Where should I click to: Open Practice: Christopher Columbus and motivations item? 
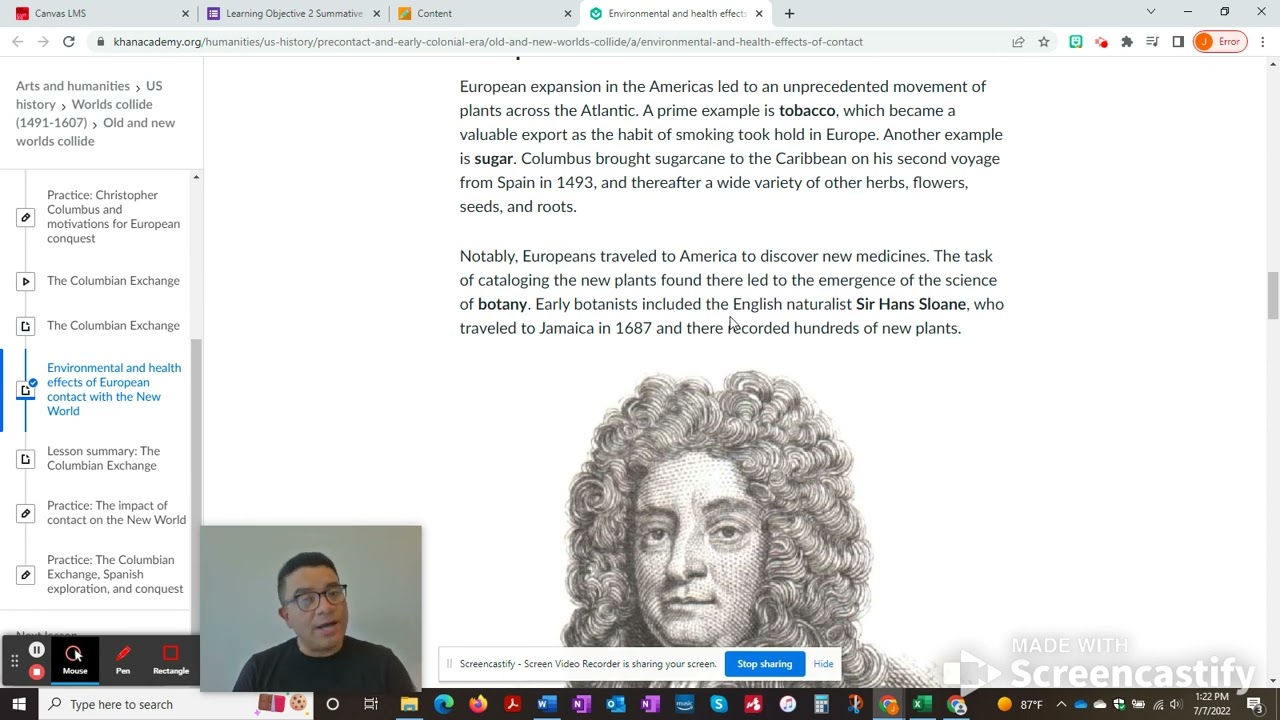[113, 216]
